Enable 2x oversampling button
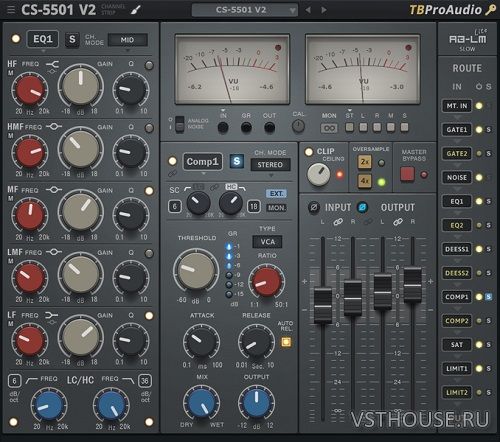This screenshot has width=500, height=442. coord(364,162)
